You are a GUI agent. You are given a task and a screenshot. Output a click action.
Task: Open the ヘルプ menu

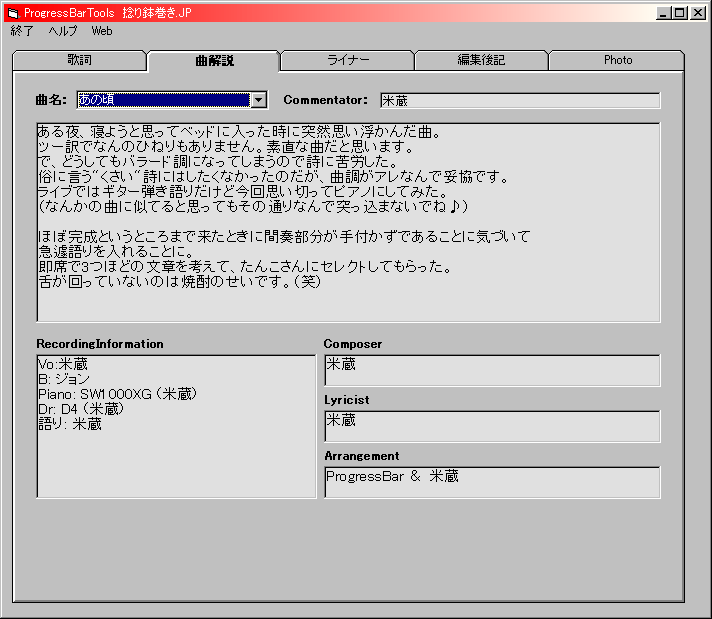63,31
